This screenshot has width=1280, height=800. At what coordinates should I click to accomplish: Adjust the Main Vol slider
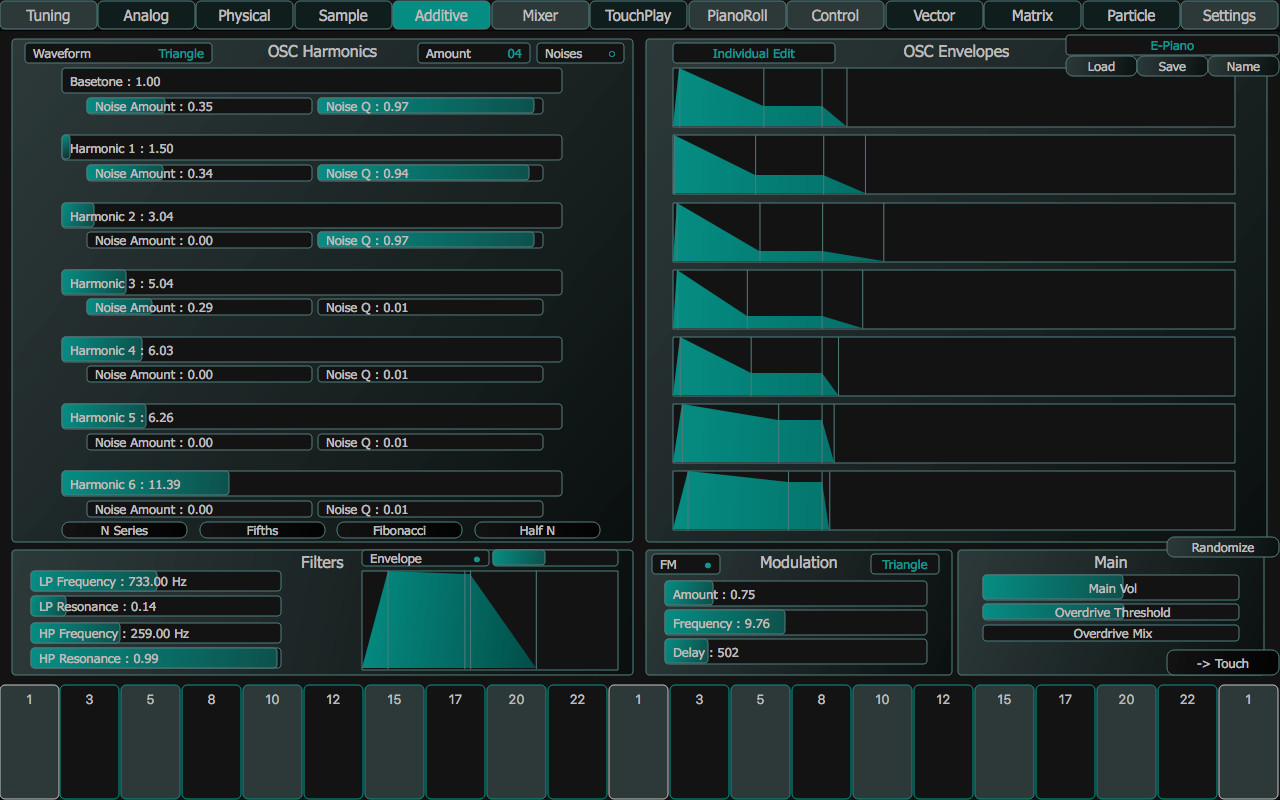click(1110, 587)
